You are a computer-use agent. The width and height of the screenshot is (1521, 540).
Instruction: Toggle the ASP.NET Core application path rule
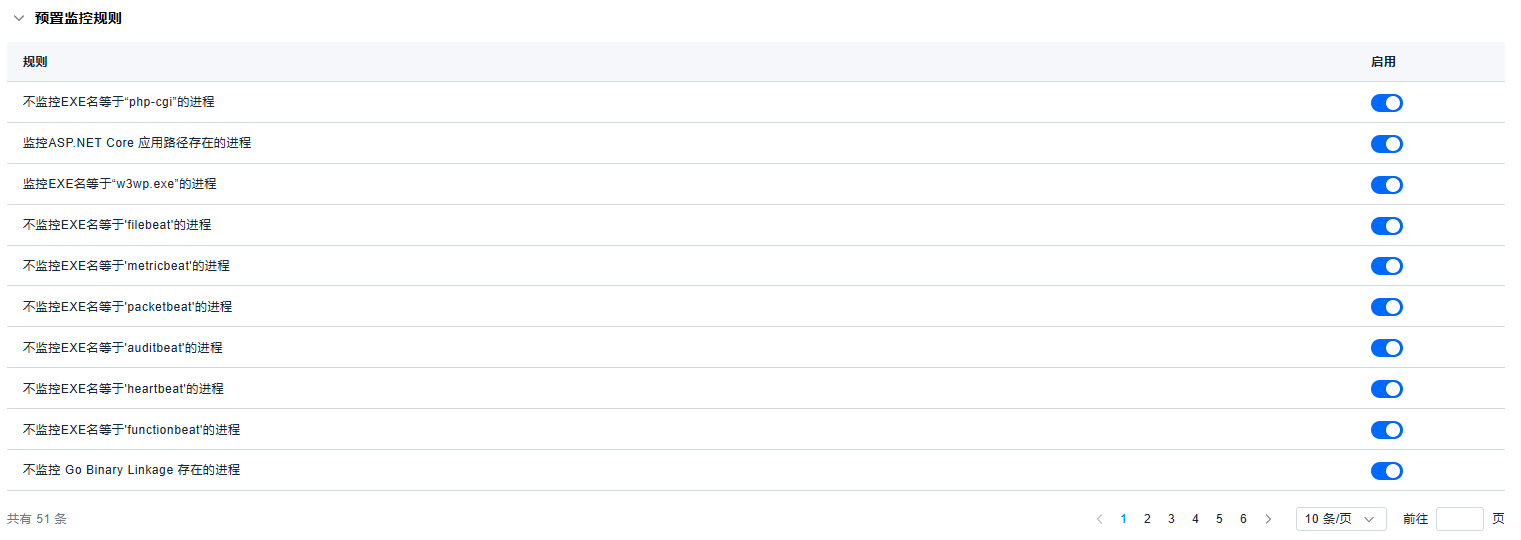coord(1386,144)
